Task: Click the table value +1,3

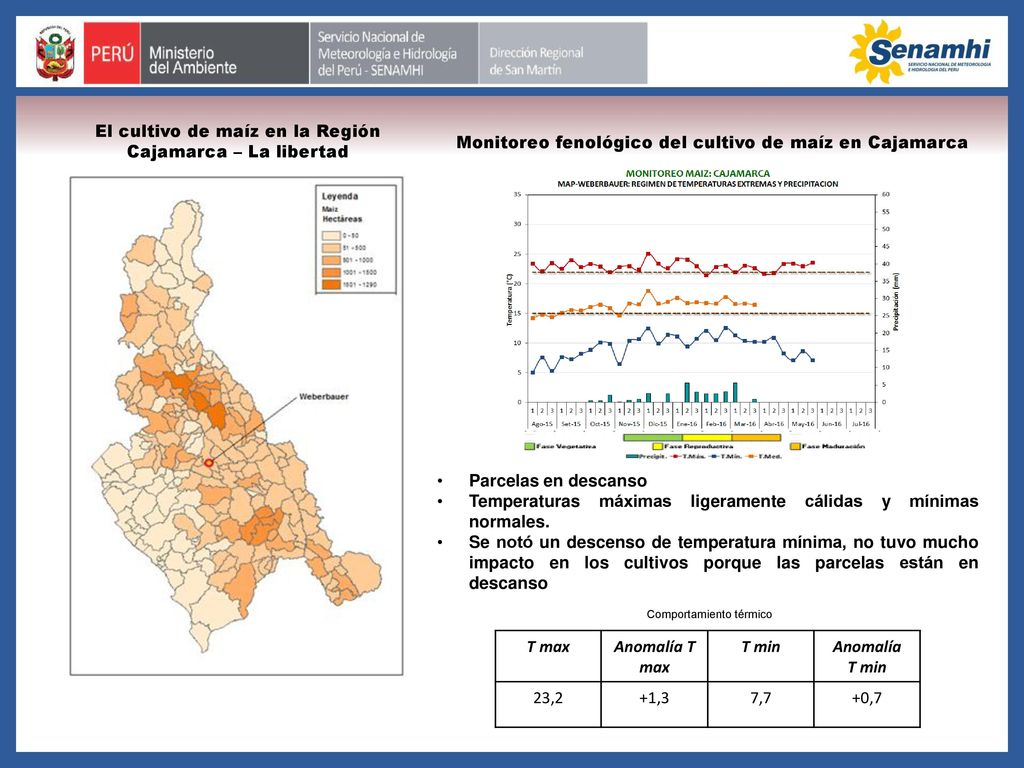Action: coord(654,698)
